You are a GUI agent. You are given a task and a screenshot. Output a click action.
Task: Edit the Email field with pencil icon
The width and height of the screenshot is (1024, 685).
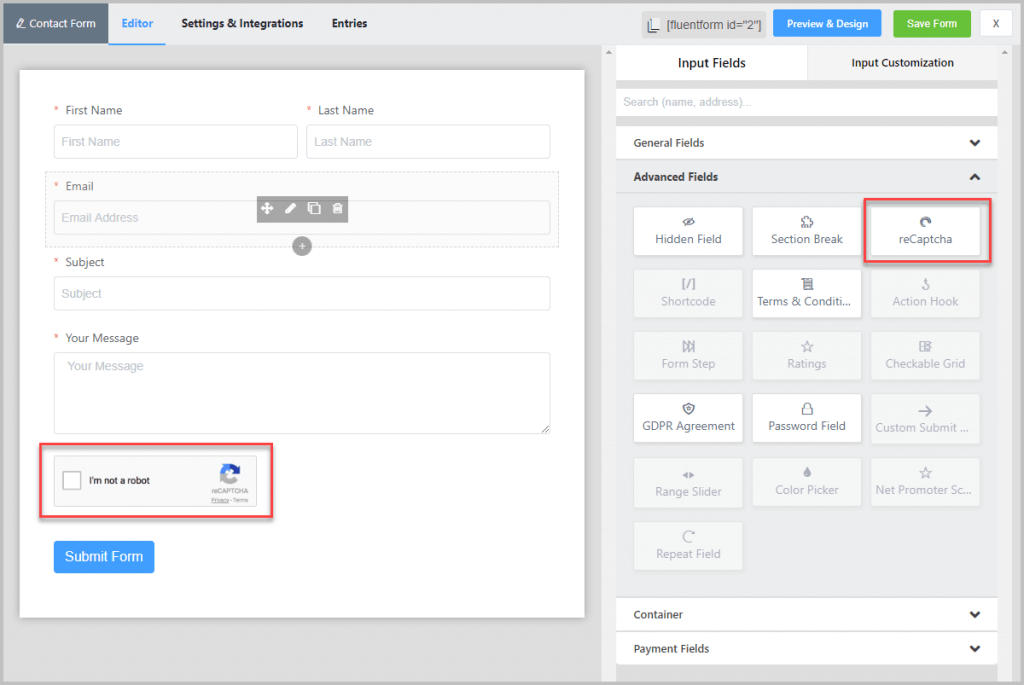tap(291, 208)
